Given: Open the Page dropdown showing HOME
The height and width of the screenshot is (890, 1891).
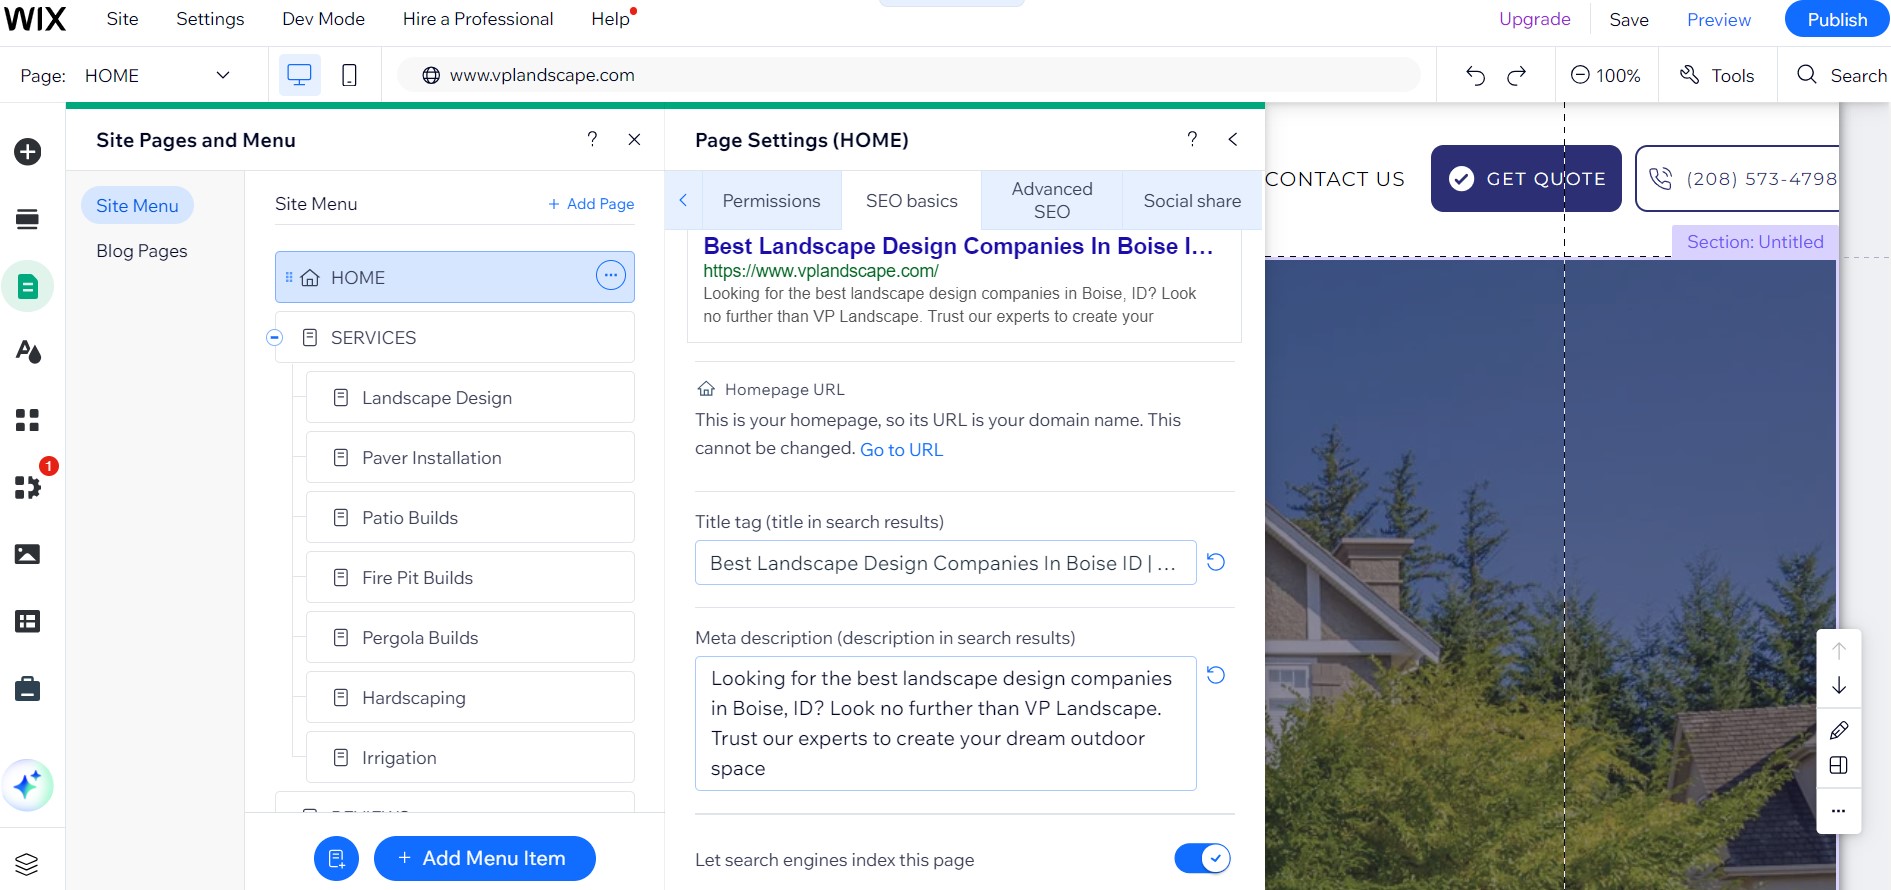Looking at the screenshot, I should pos(157,76).
